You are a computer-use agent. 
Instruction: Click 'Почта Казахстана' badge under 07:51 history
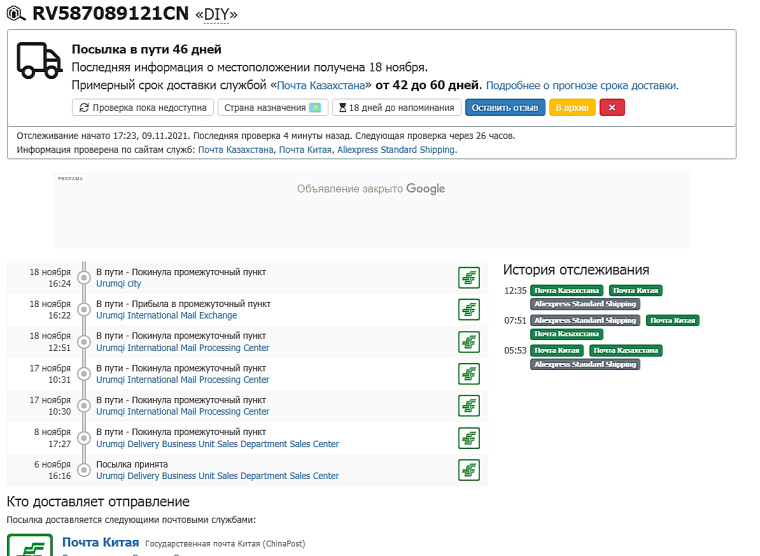[567, 334]
